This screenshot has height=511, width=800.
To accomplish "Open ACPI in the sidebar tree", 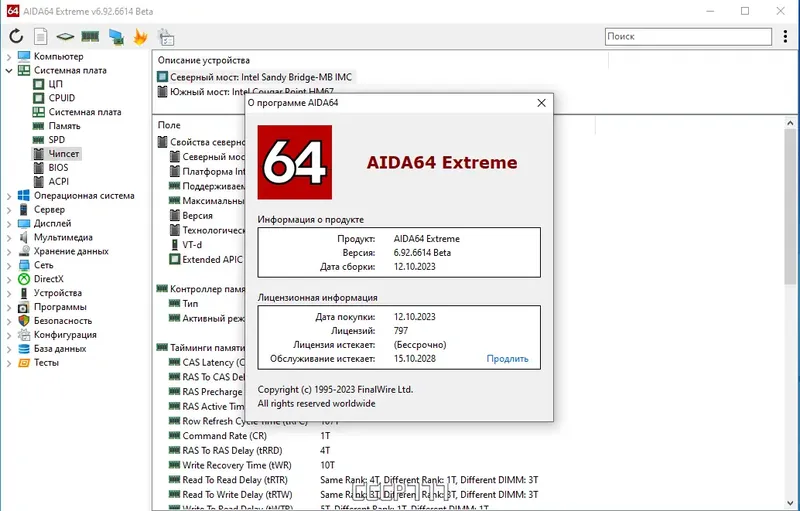I will pos(58,182).
